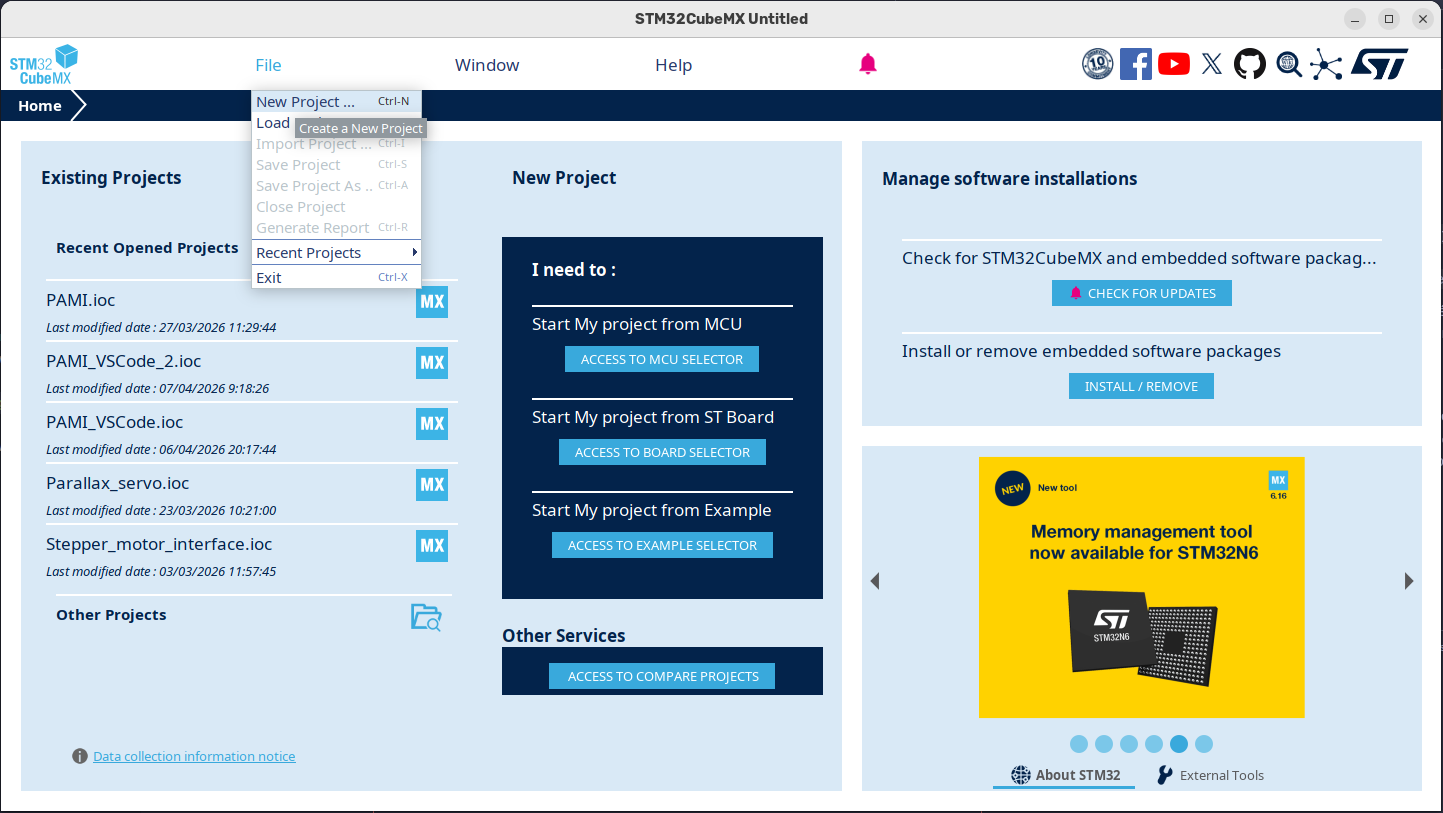Click the magnifier search globe icon

[1289, 64]
